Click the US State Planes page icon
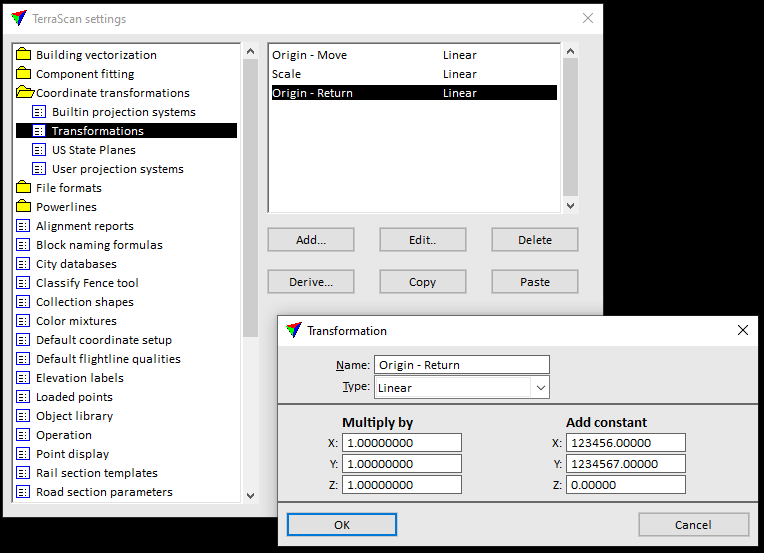The width and height of the screenshot is (764, 553). (40, 150)
